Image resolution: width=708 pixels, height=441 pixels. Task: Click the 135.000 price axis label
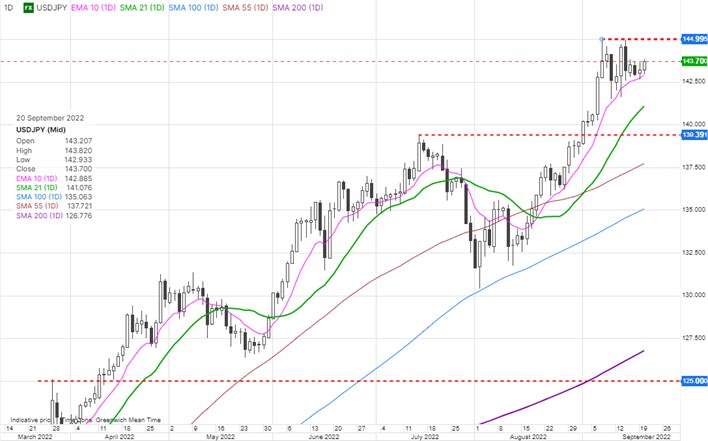(694, 209)
